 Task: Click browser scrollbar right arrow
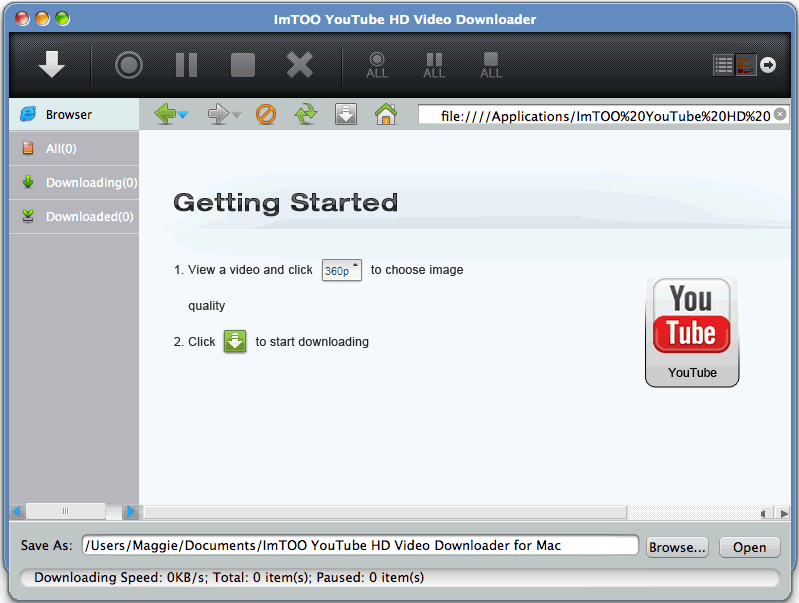(x=783, y=513)
